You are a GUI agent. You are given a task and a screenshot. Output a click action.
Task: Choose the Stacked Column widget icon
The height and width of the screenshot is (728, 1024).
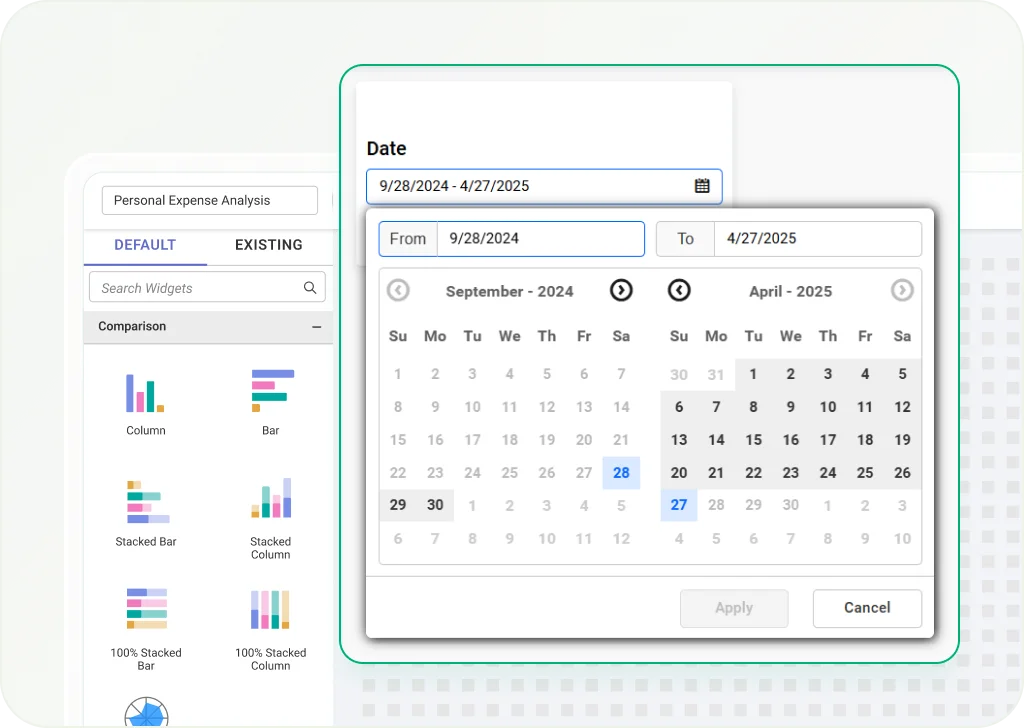(271, 499)
